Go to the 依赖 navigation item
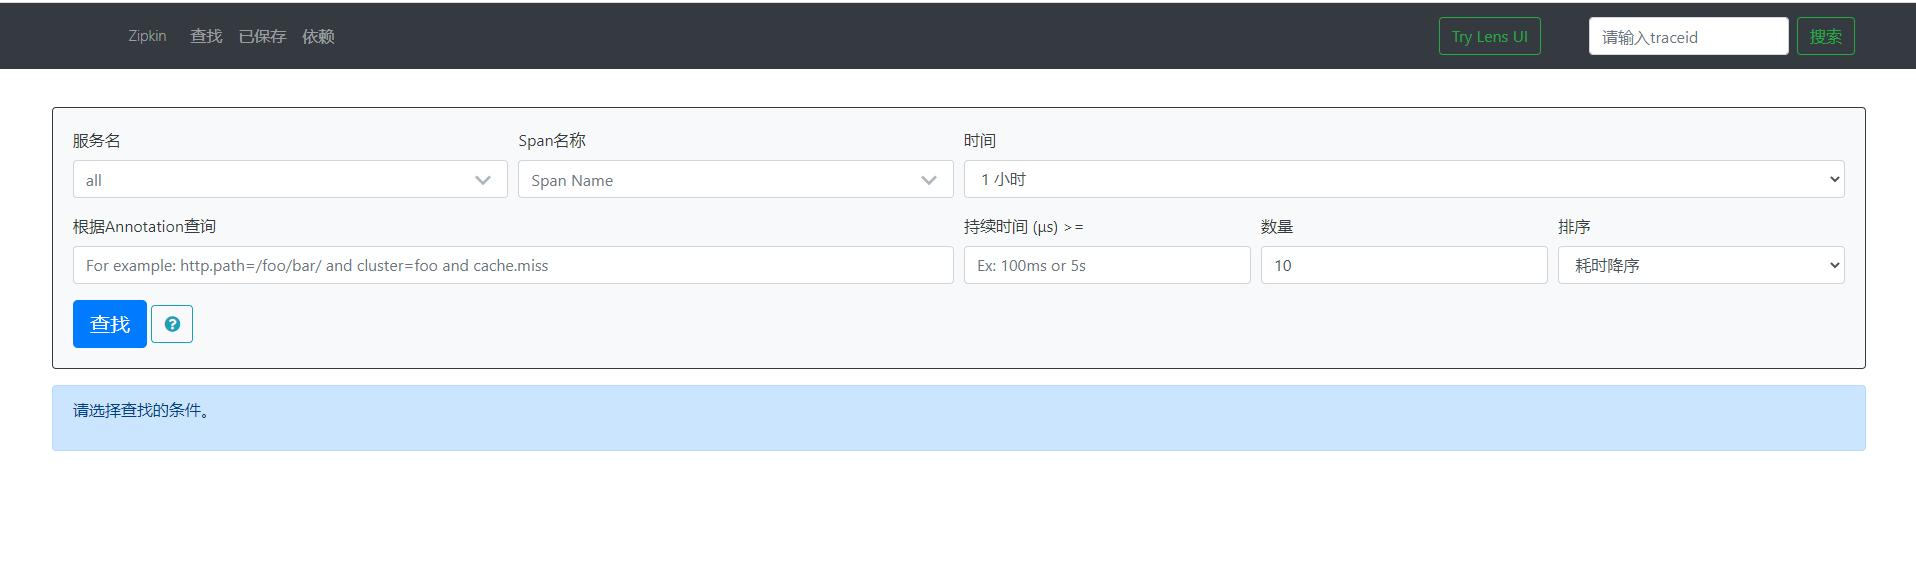1916x567 pixels. [x=318, y=36]
